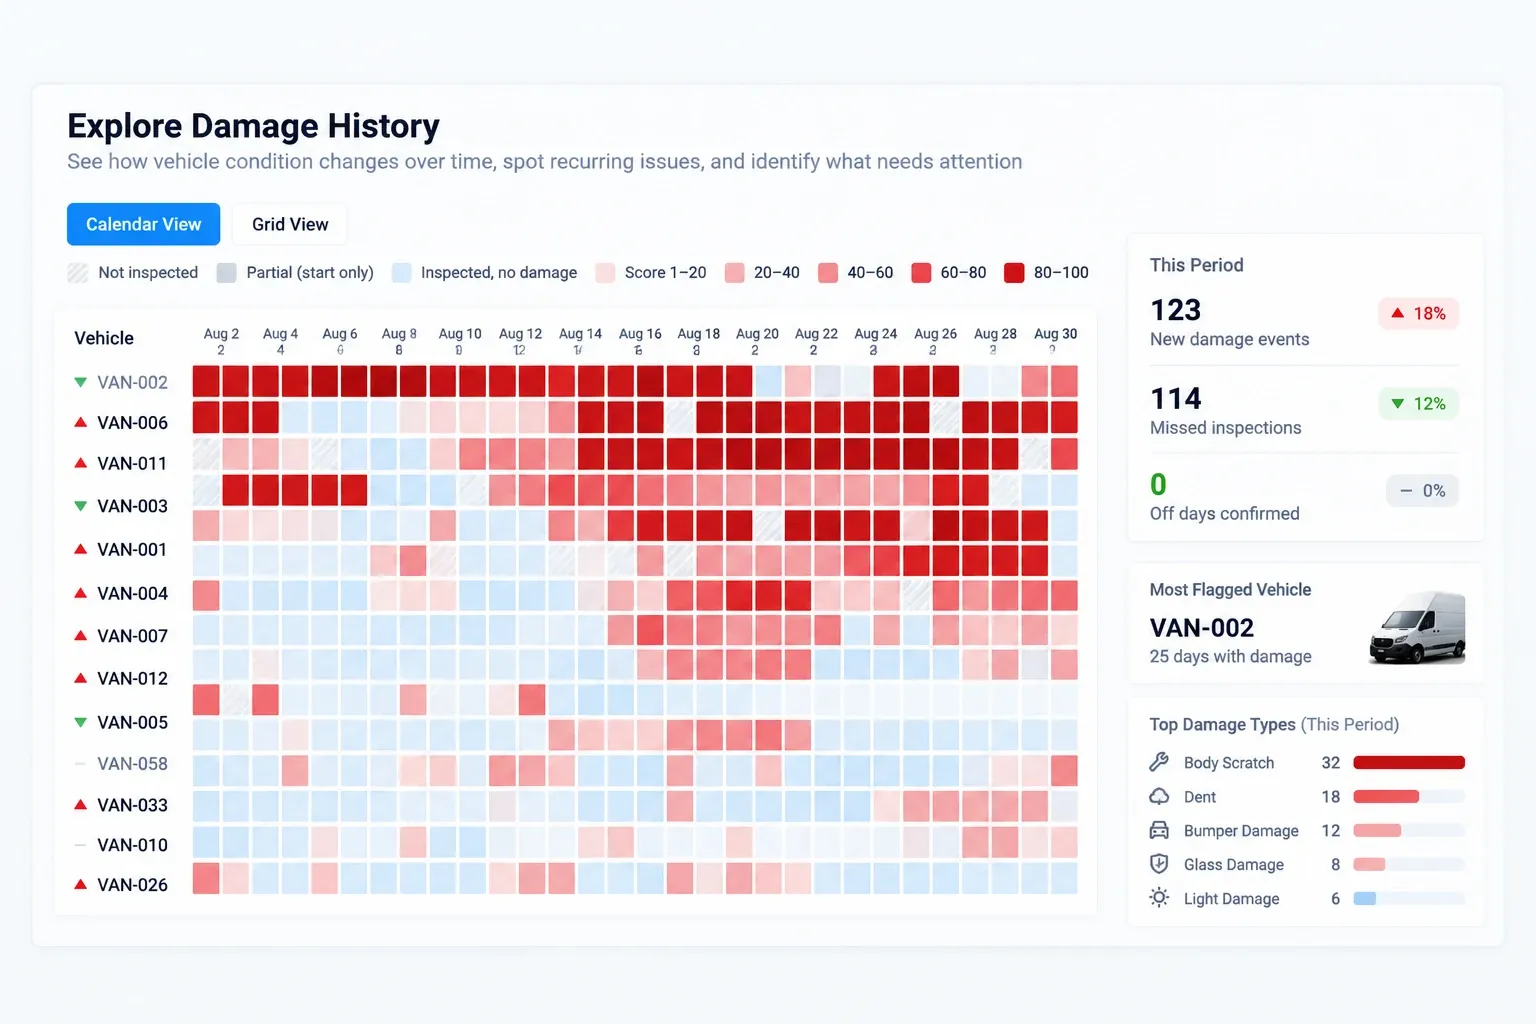Click the Most Flagged Vehicle VAN-002 name
The image size is (1536, 1024).
[x=1202, y=628]
